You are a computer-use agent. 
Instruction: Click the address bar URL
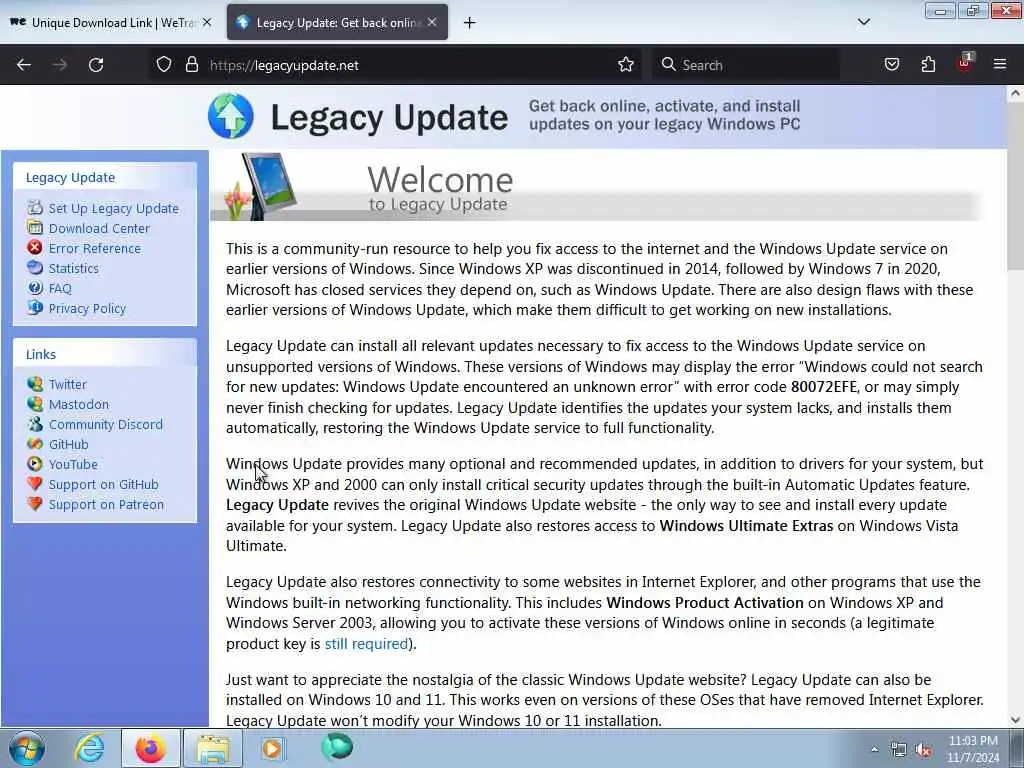(x=284, y=65)
